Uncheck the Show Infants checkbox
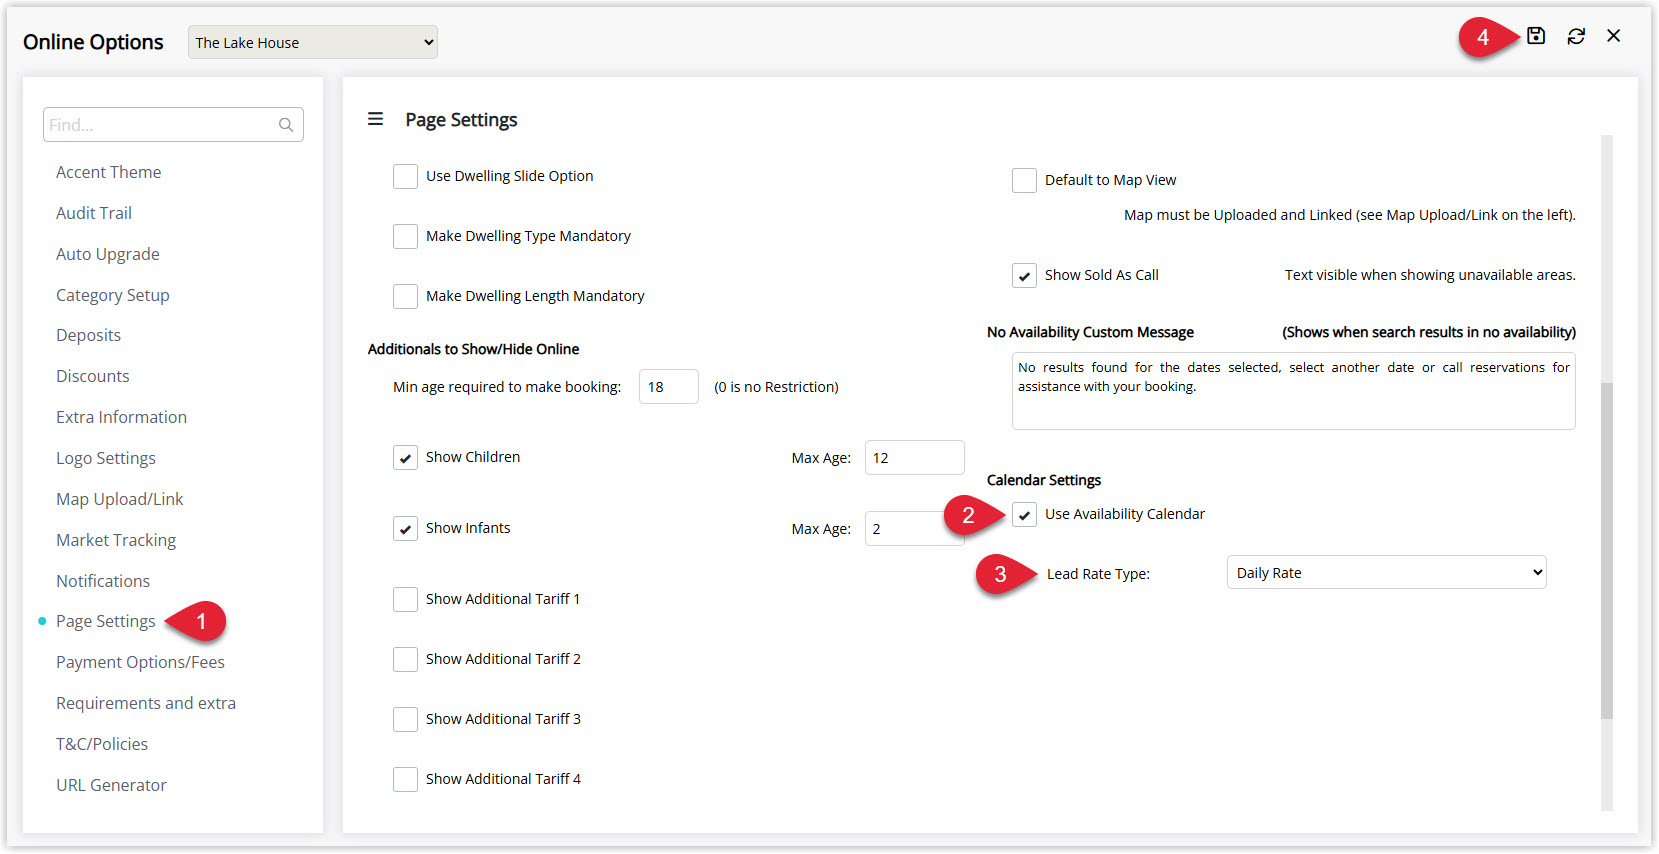Image resolution: width=1659 pixels, height=854 pixels. 405,529
